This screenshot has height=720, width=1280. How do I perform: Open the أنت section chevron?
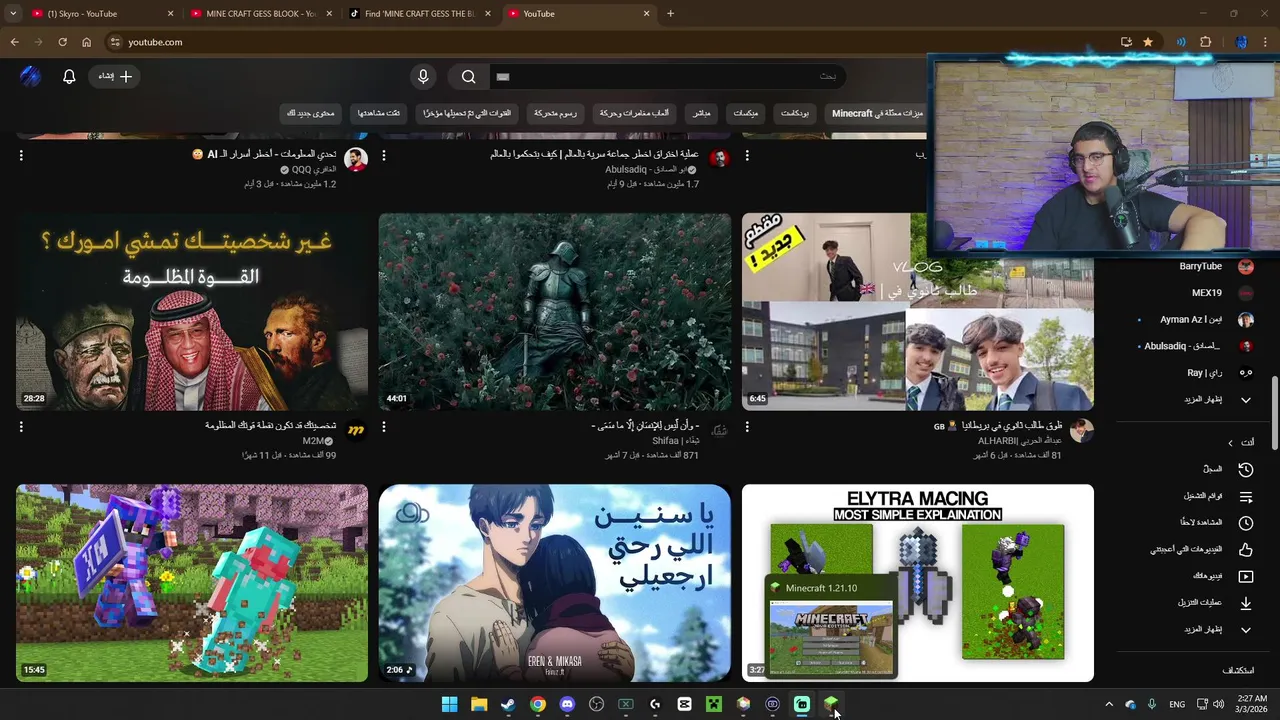tap(1231, 442)
